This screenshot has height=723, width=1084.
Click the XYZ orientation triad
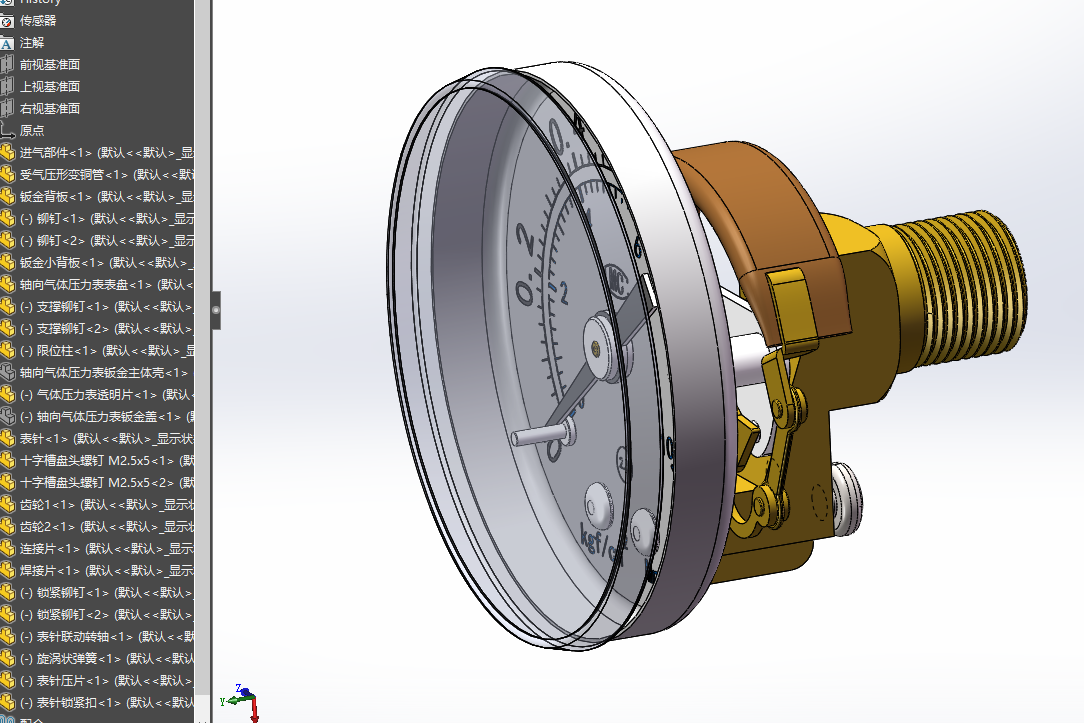coord(242,702)
